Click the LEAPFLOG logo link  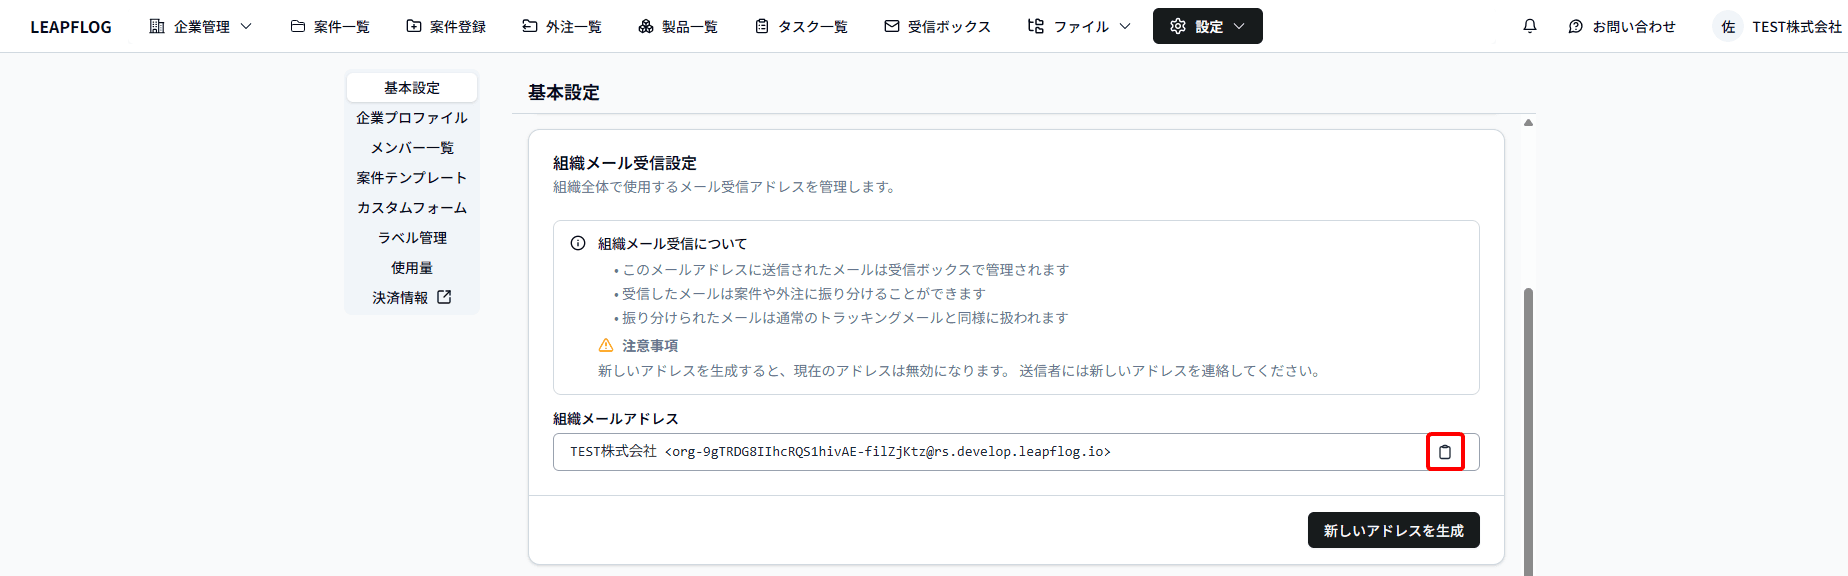pyautogui.click(x=71, y=27)
